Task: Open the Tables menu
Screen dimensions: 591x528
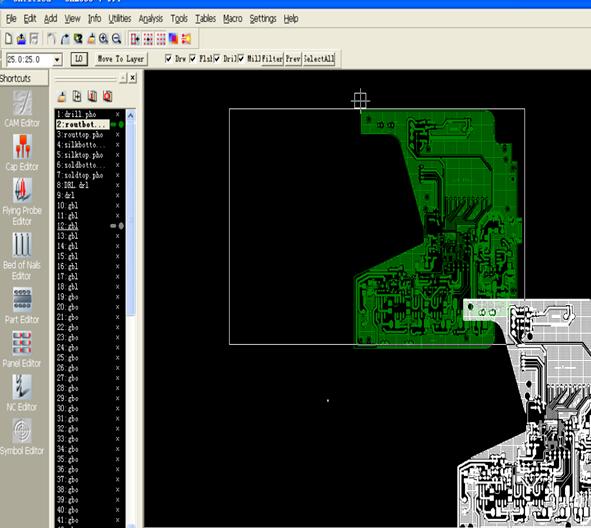Action: tap(205, 18)
